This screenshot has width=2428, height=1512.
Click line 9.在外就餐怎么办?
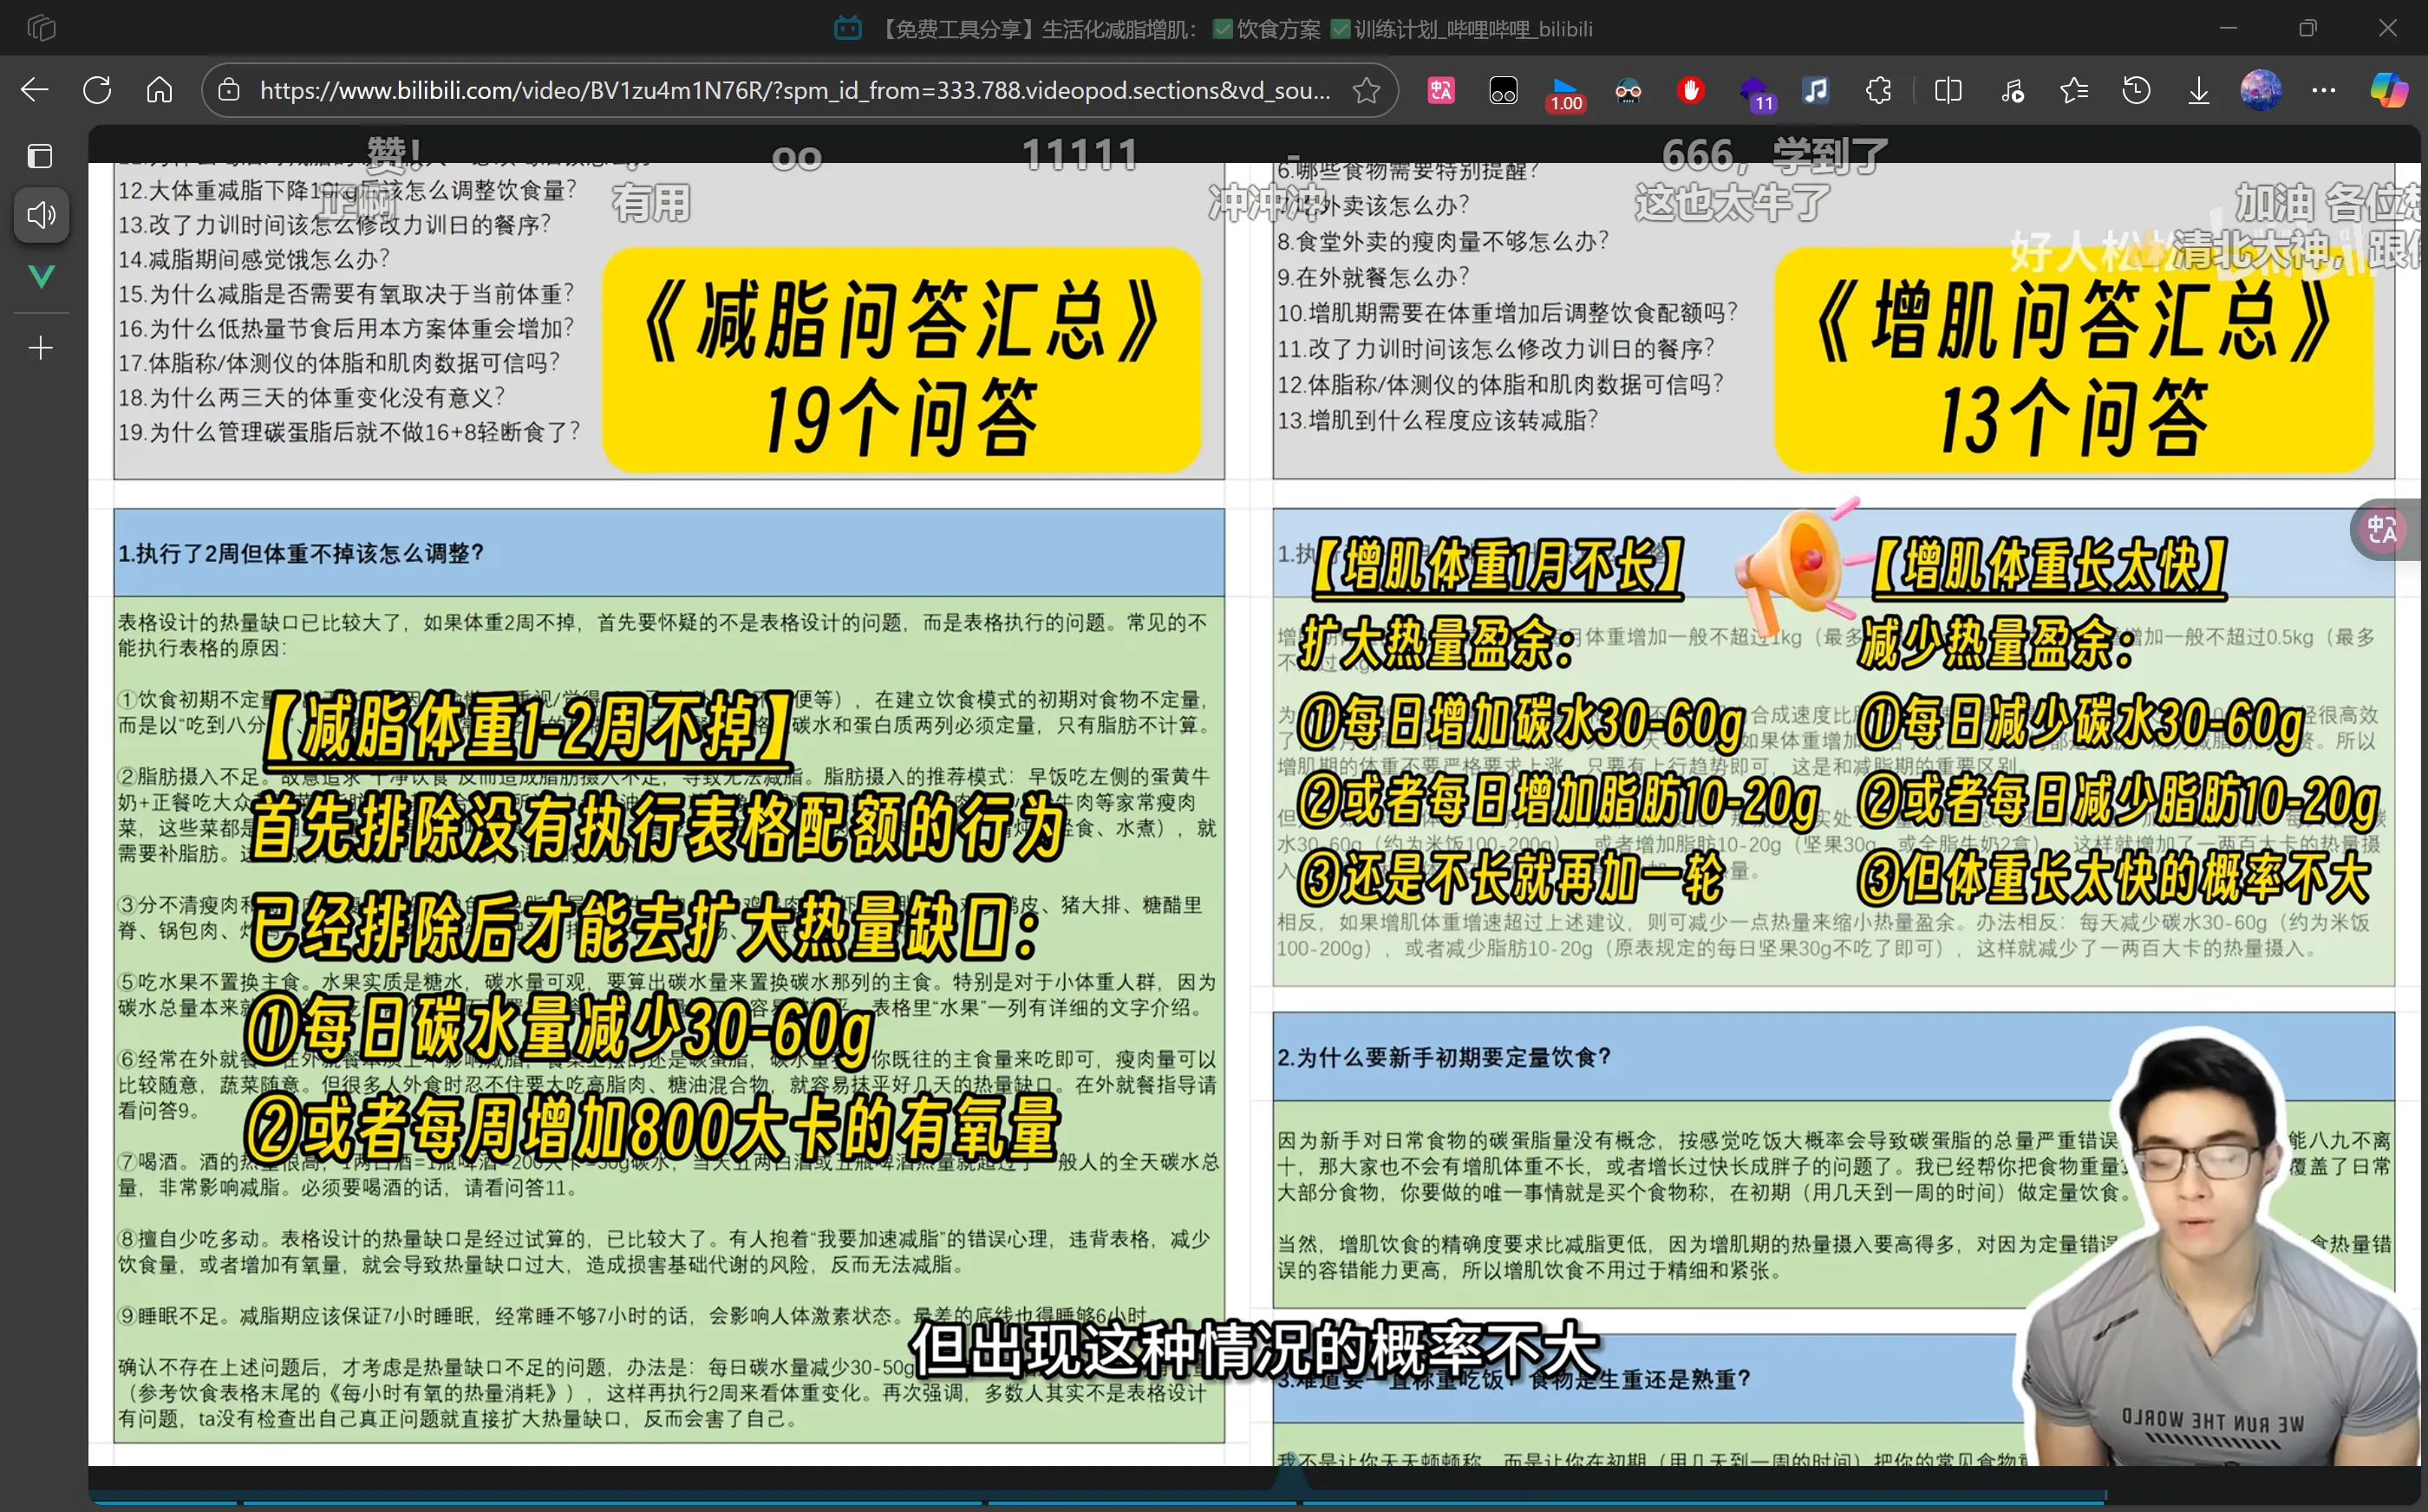(1373, 277)
